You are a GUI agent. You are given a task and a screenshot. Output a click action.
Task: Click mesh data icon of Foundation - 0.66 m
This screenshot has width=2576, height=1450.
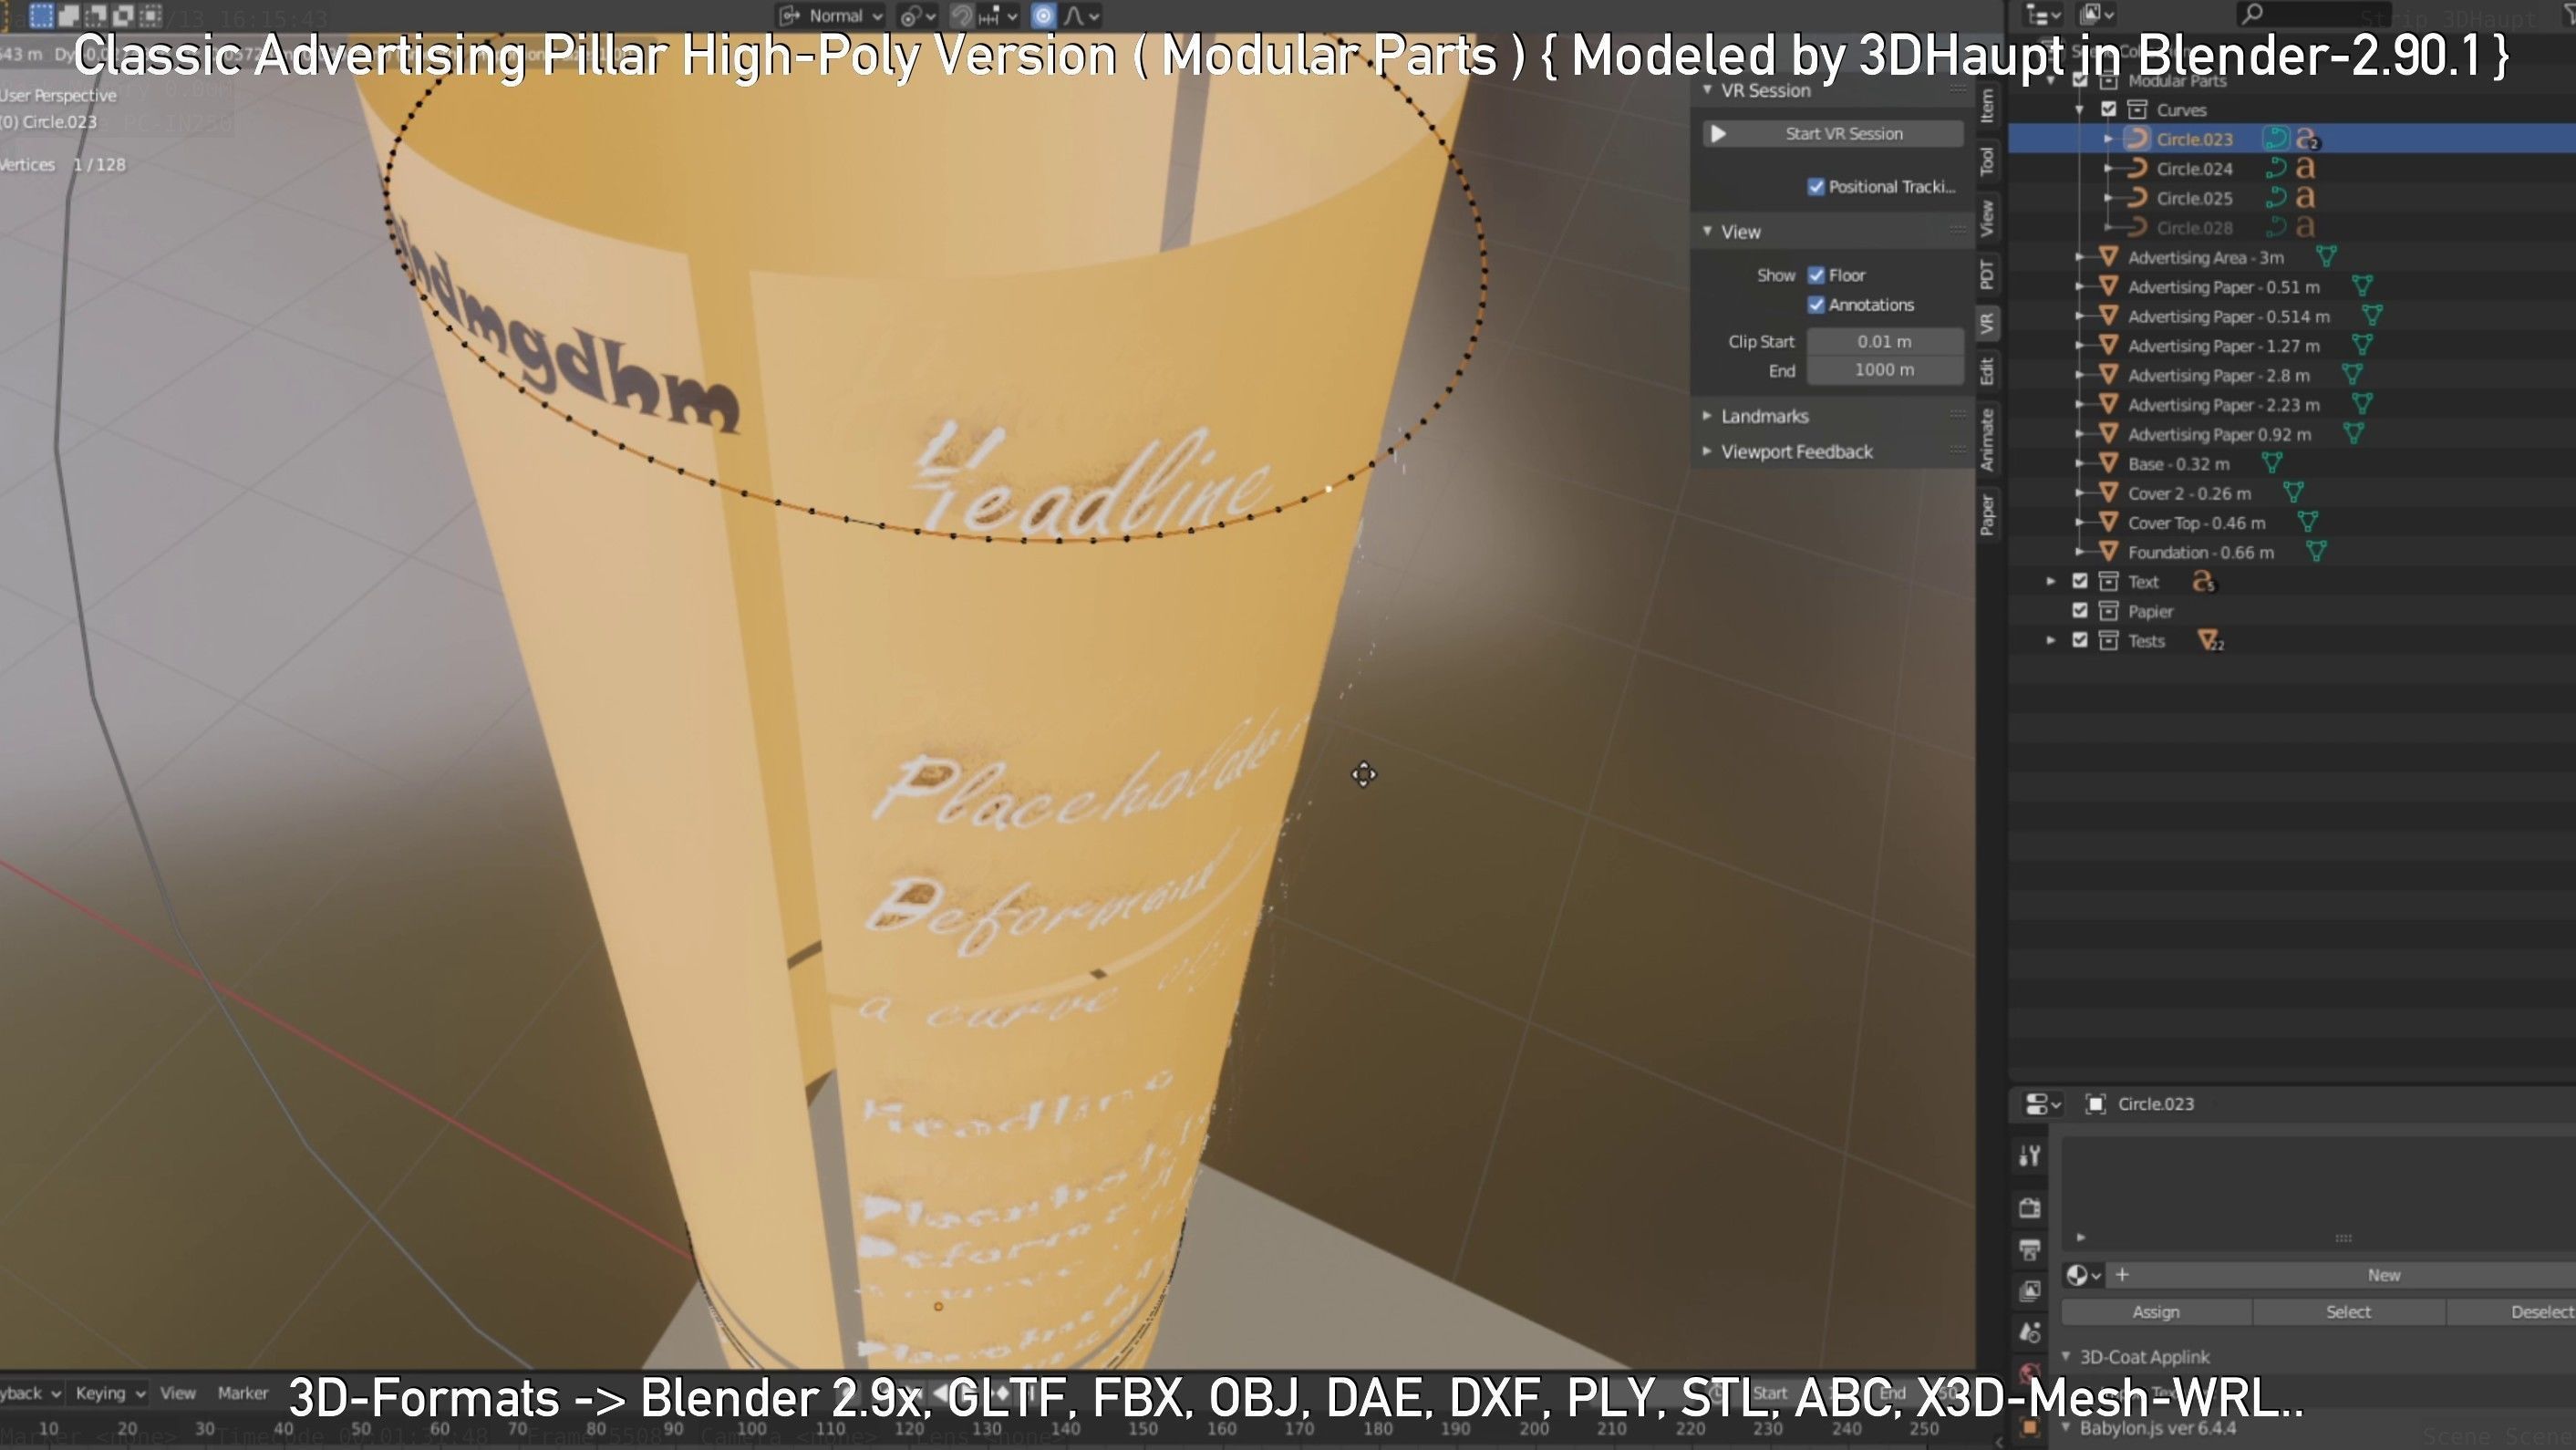[2316, 551]
